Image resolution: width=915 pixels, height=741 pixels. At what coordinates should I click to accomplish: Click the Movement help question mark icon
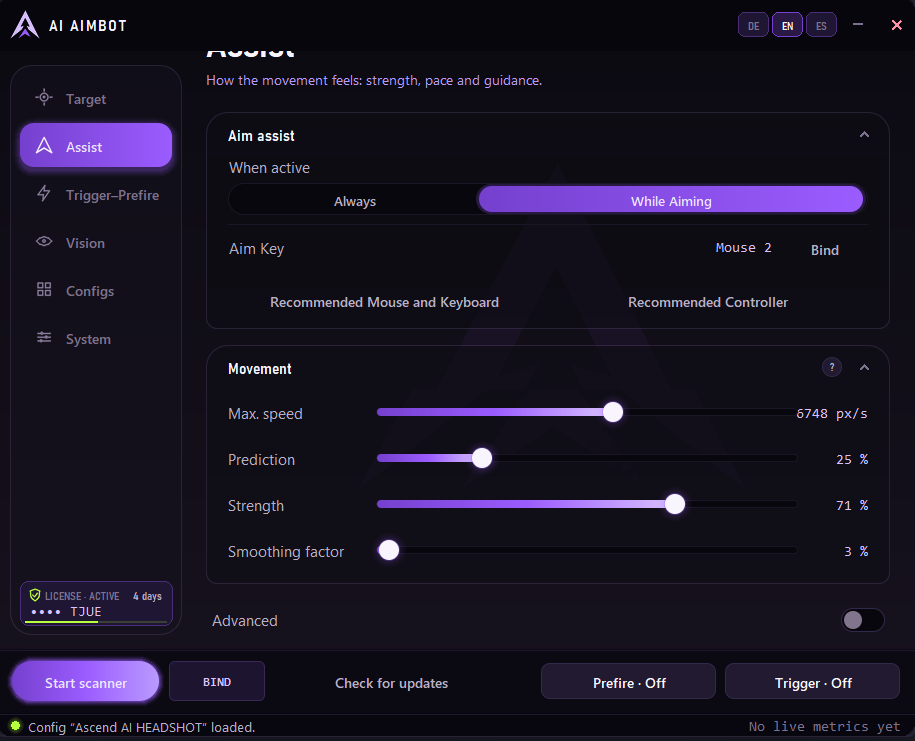(832, 367)
